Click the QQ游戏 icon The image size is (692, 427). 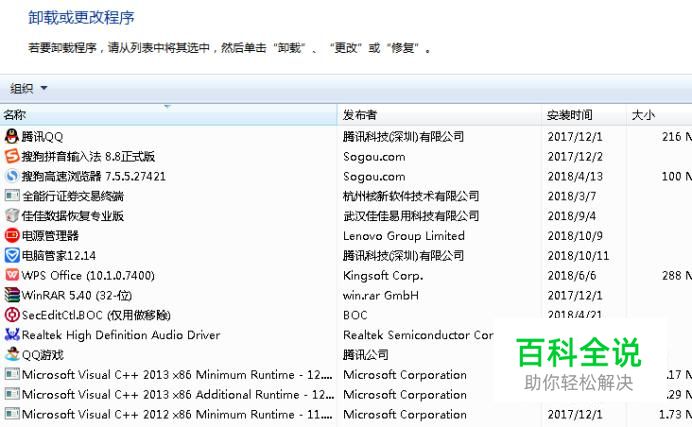(11, 354)
